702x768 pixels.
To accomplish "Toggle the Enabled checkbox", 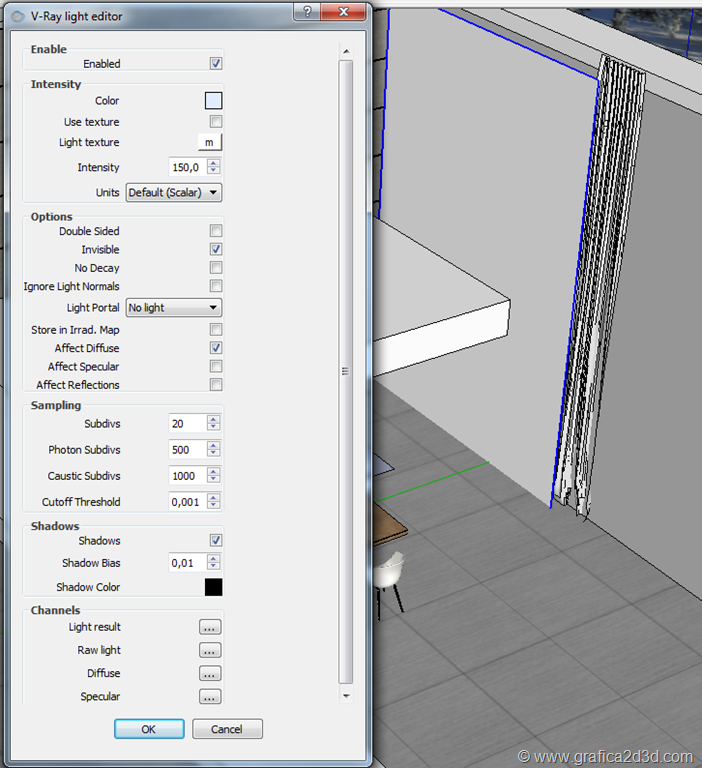I will coord(216,64).
